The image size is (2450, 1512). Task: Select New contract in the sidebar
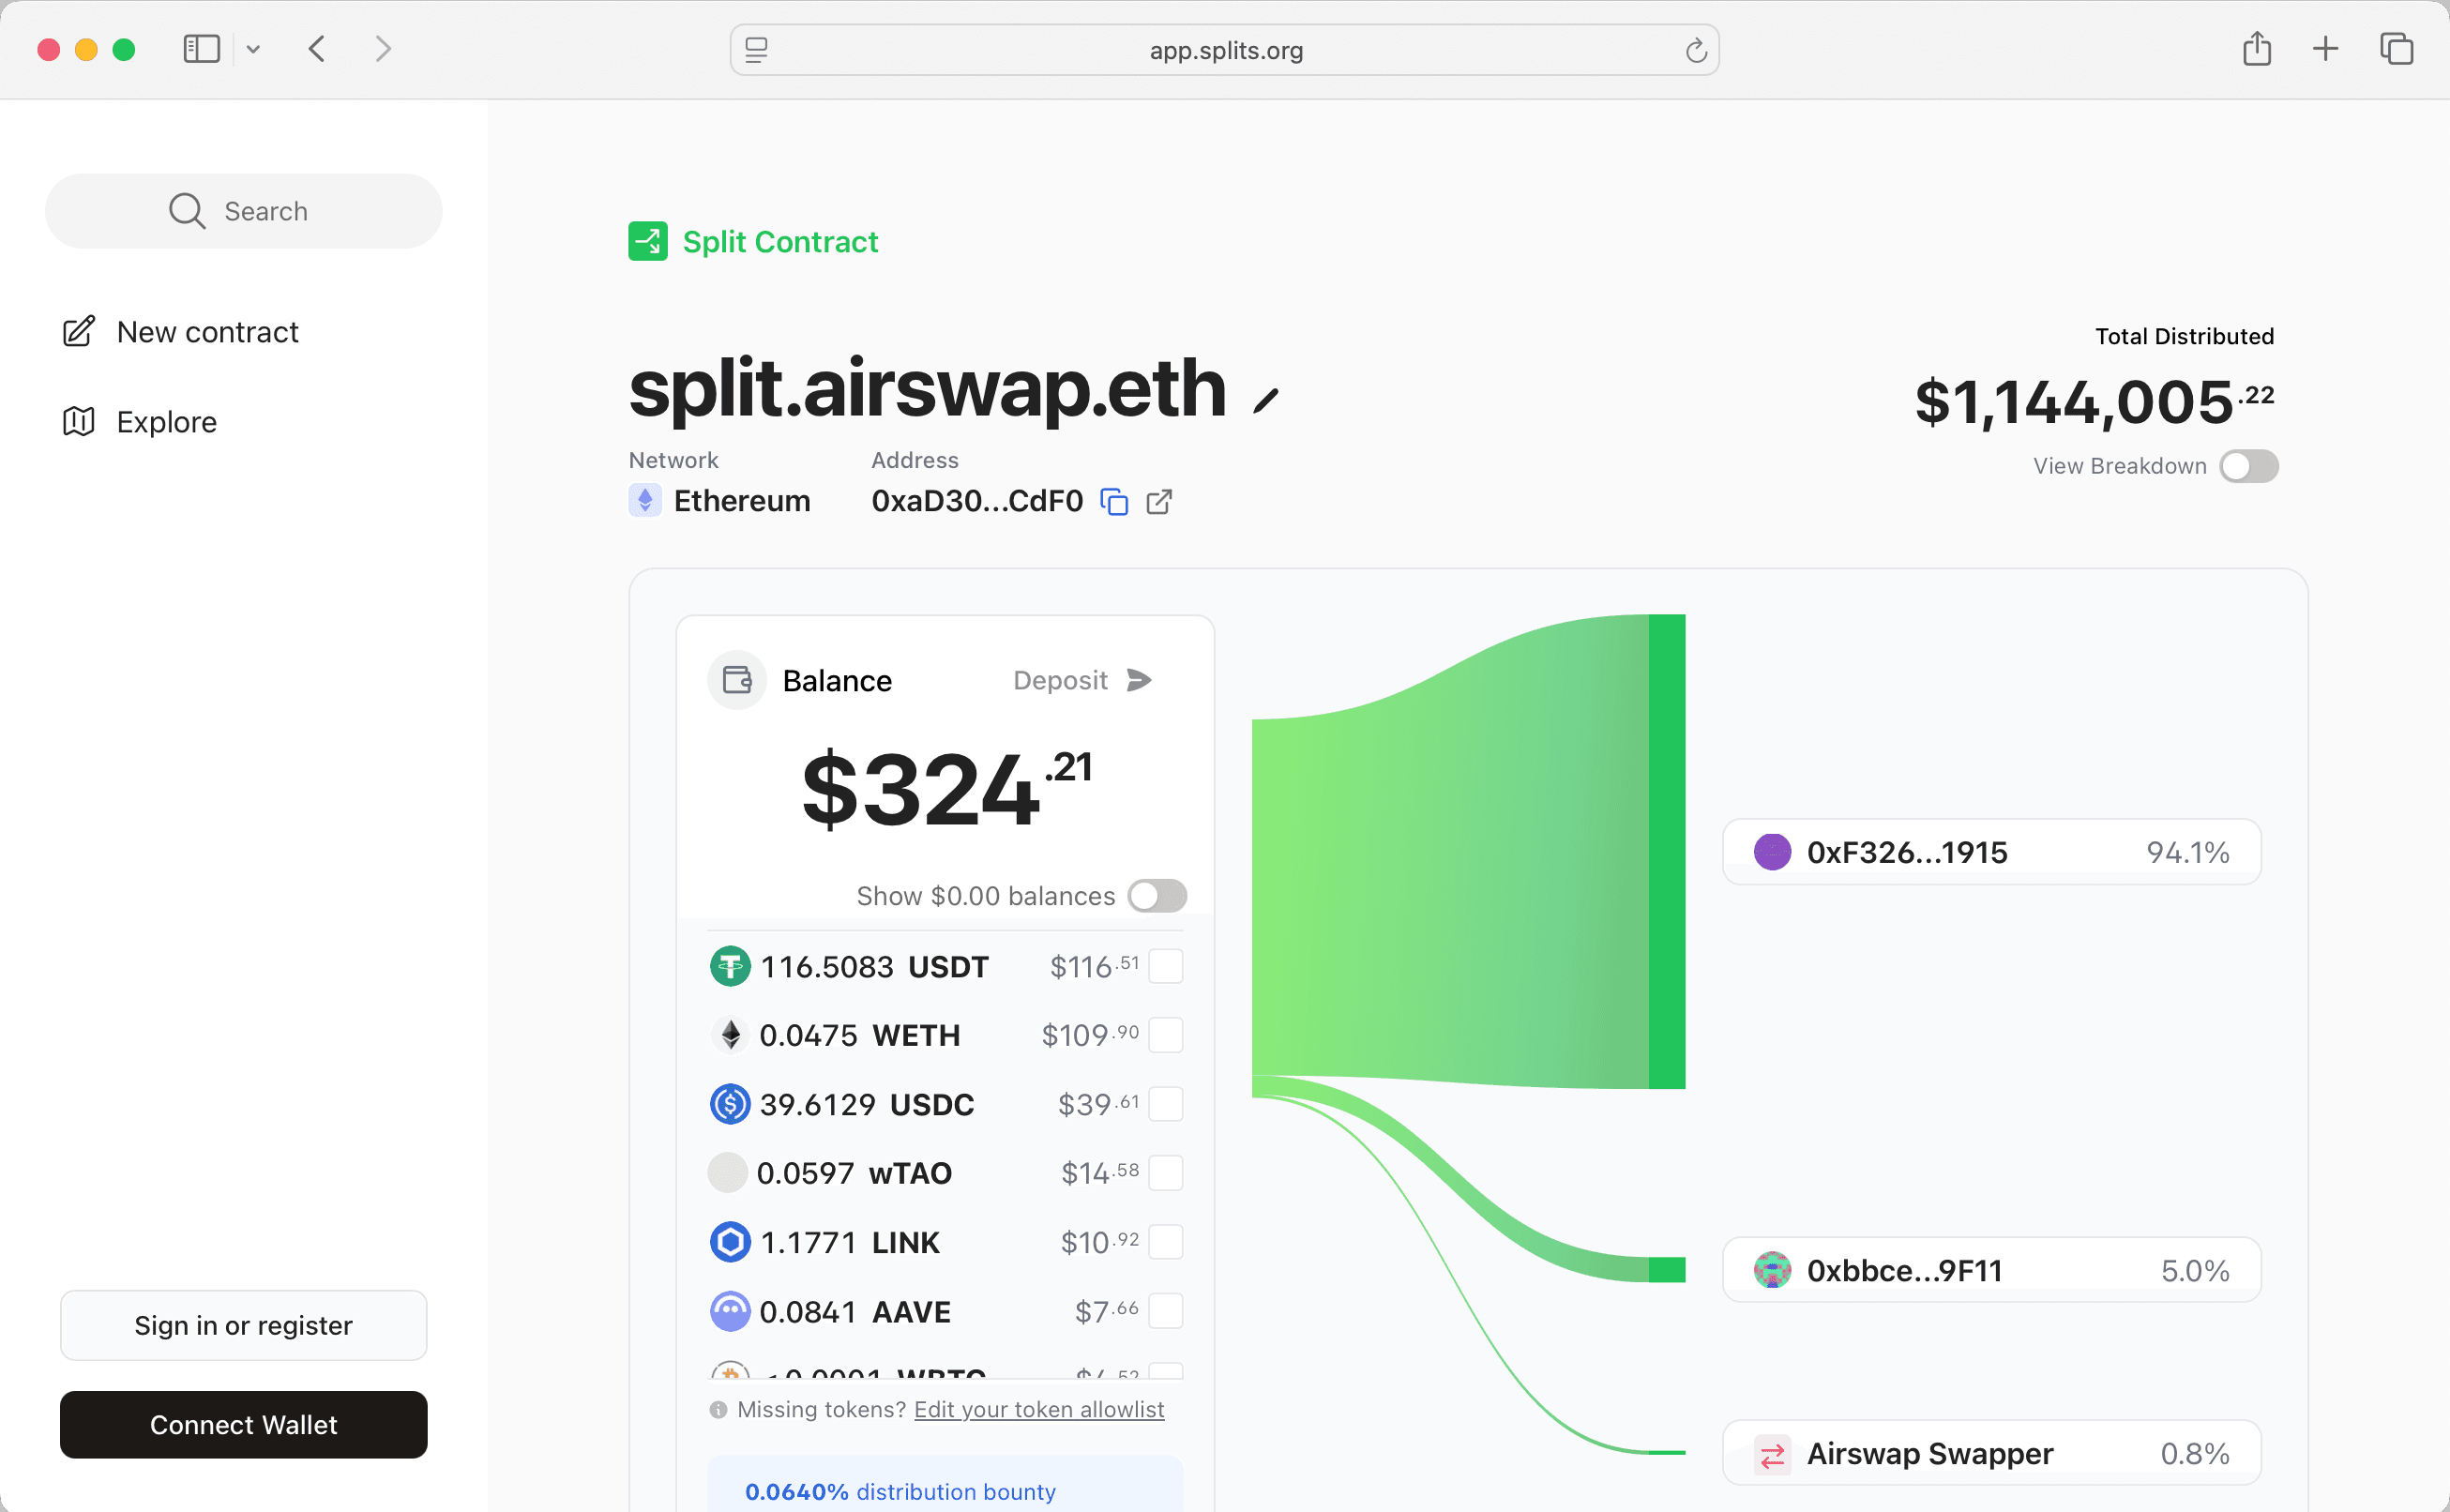tap(207, 331)
